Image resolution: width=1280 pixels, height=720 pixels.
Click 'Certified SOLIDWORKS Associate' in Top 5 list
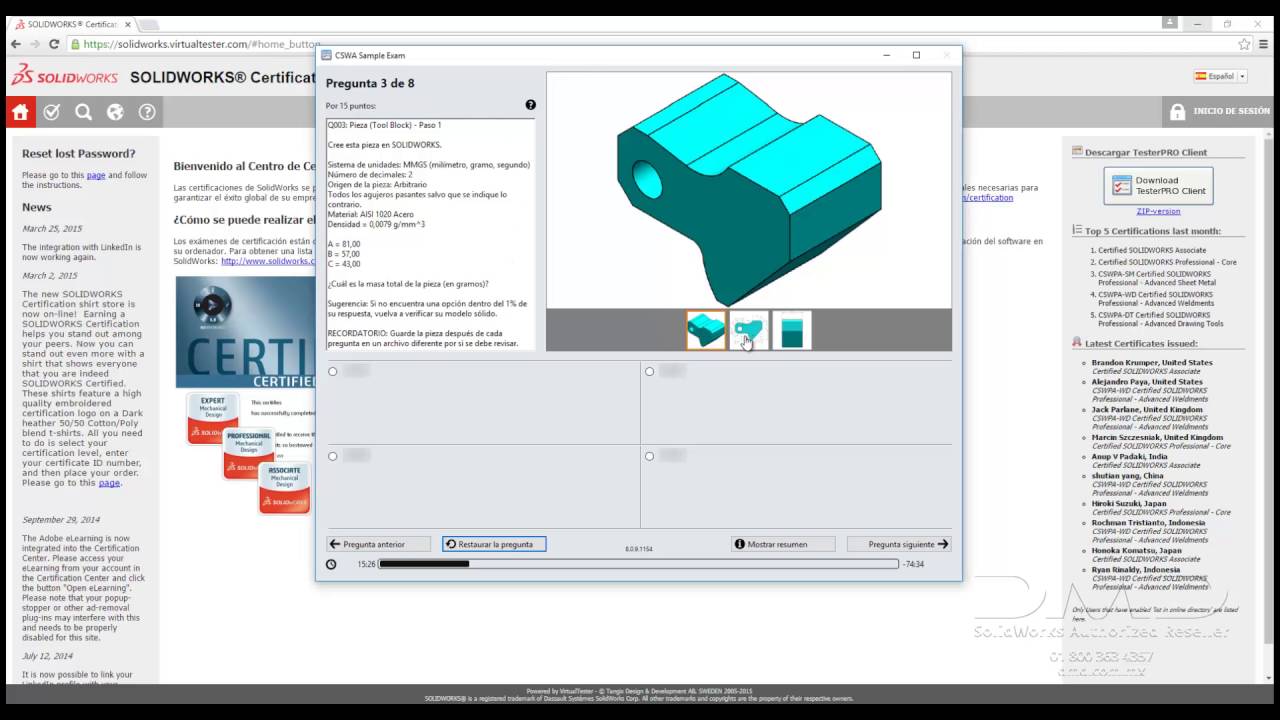[1152, 250]
